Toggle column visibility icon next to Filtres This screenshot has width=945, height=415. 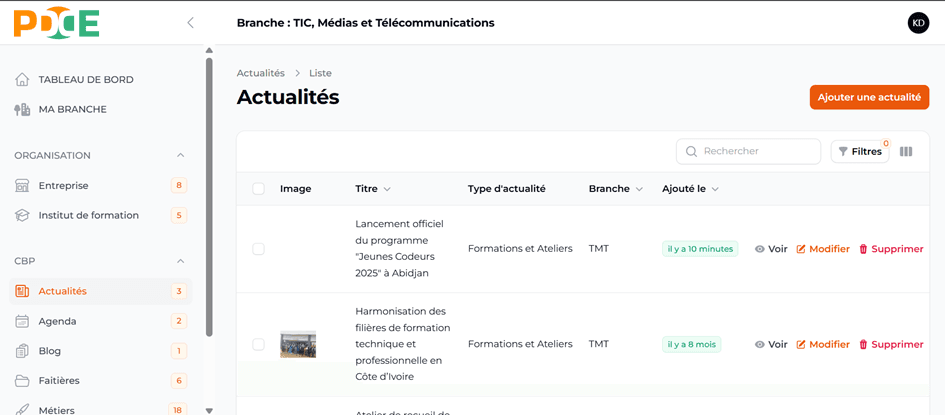(x=906, y=152)
